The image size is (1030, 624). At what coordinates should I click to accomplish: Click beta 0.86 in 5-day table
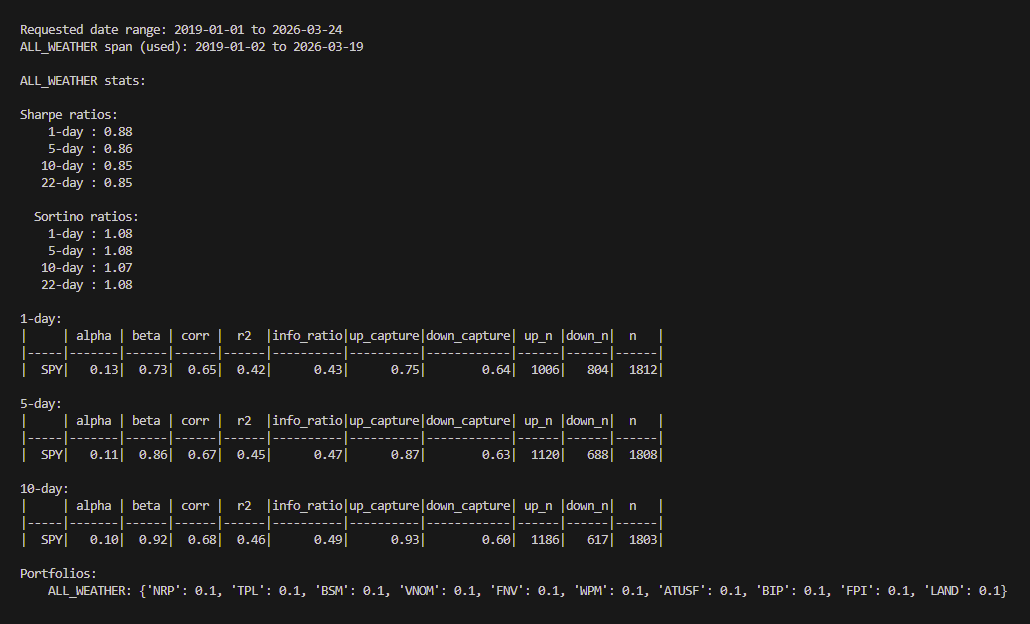pos(153,455)
